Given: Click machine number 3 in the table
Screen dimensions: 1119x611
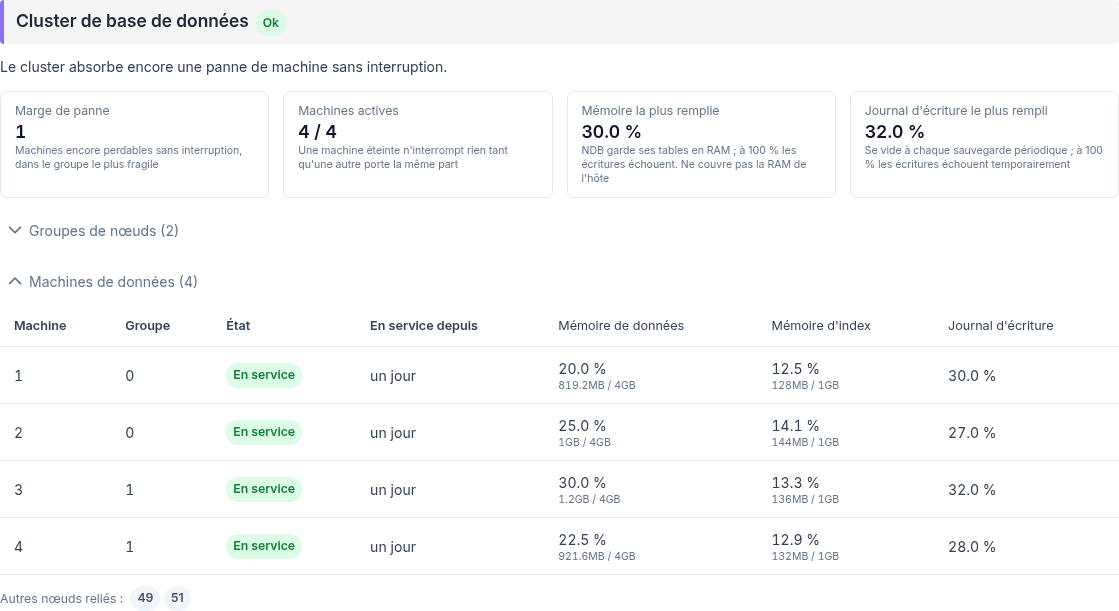Looking at the screenshot, I should [19, 490].
